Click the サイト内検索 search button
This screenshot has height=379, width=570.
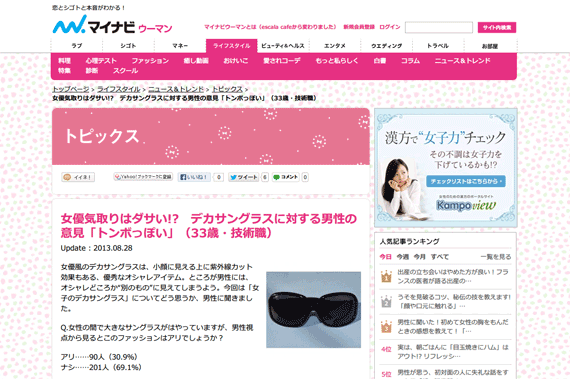(497, 27)
